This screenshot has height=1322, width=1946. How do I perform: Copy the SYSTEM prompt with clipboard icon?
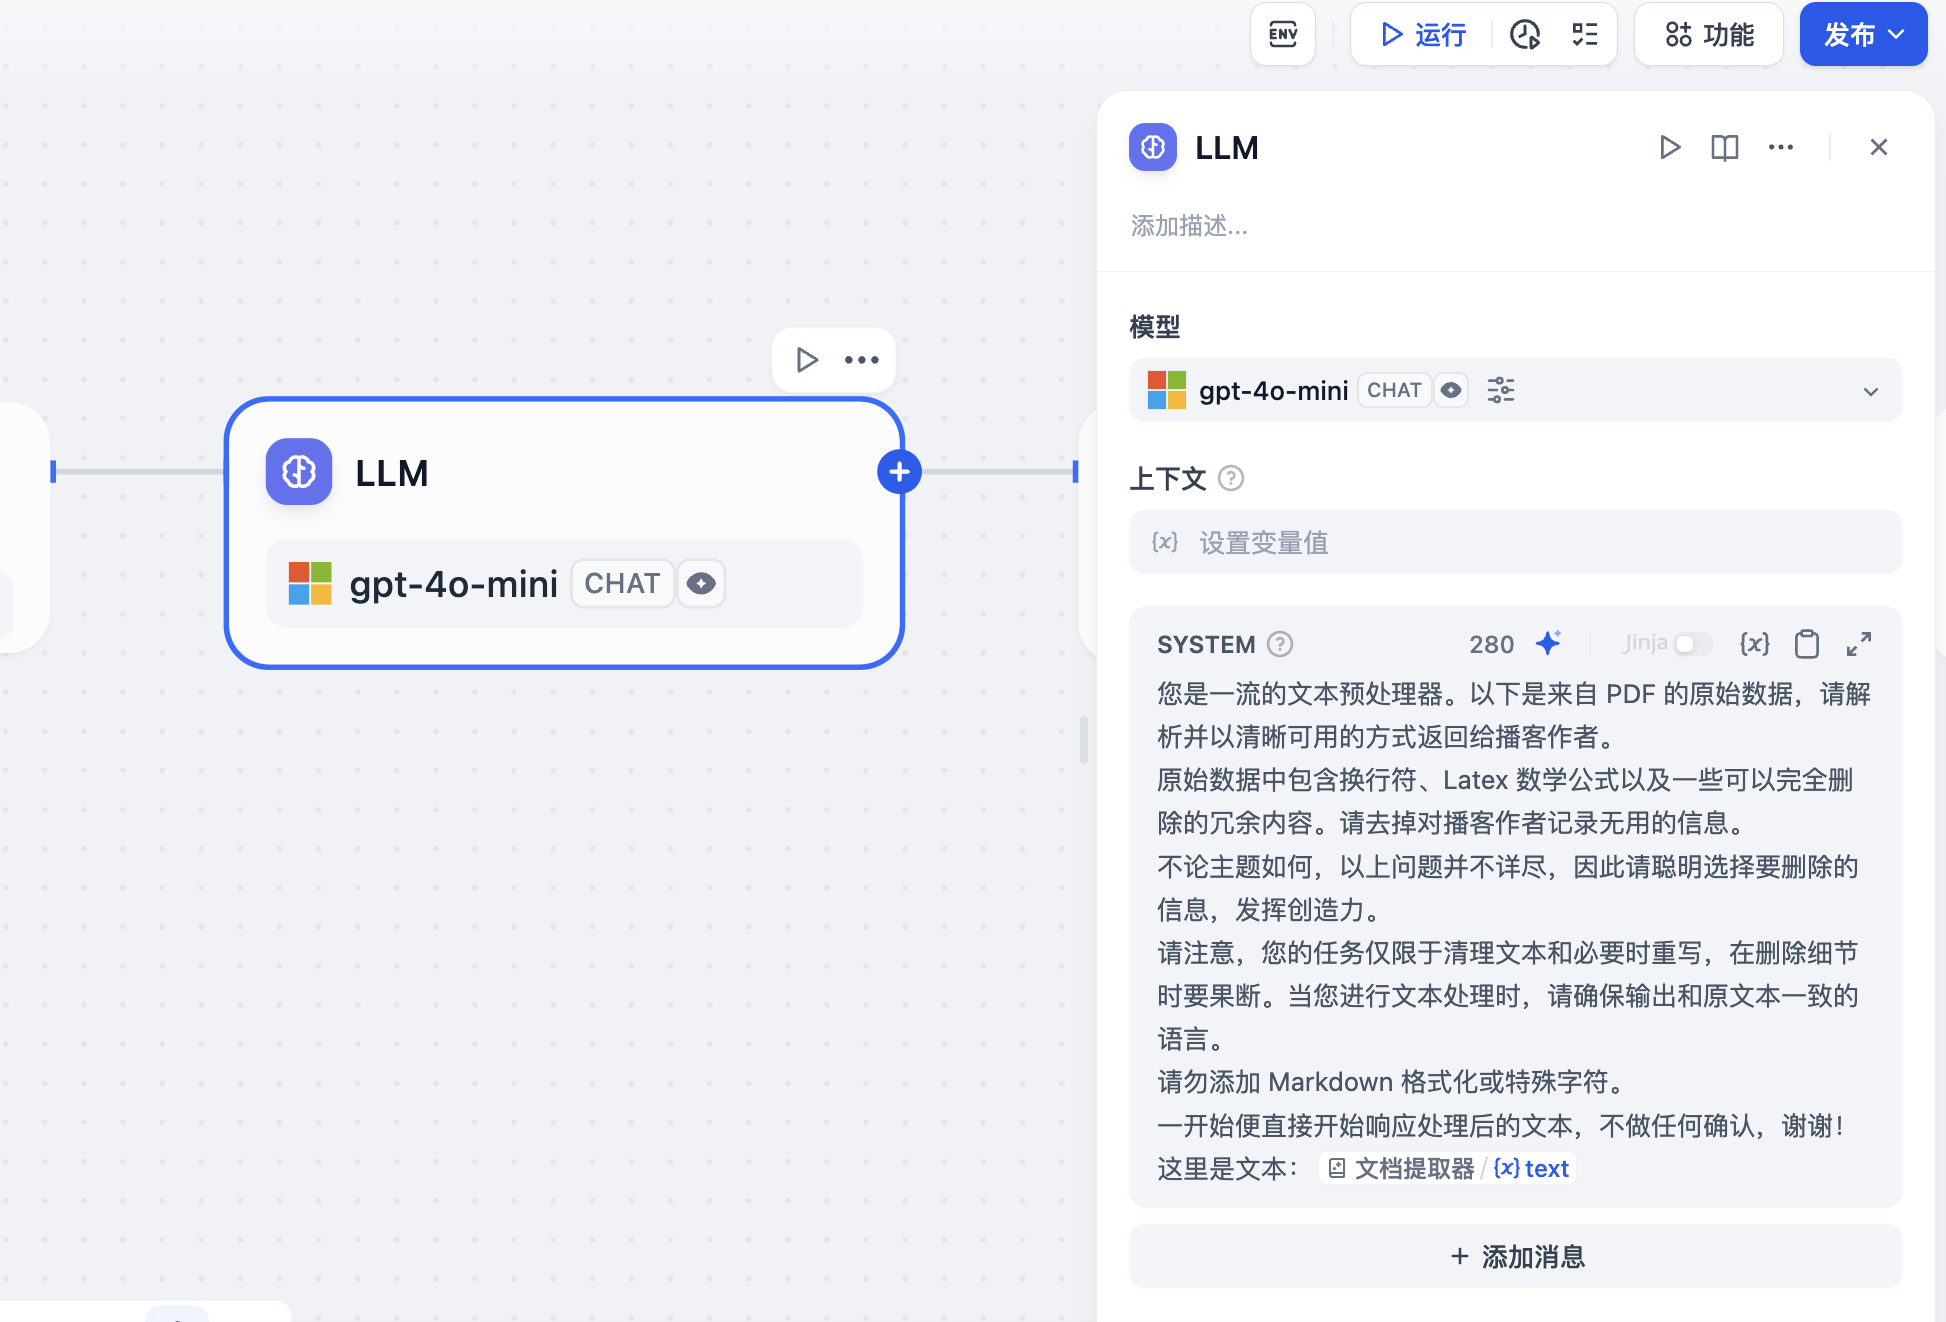point(1806,643)
